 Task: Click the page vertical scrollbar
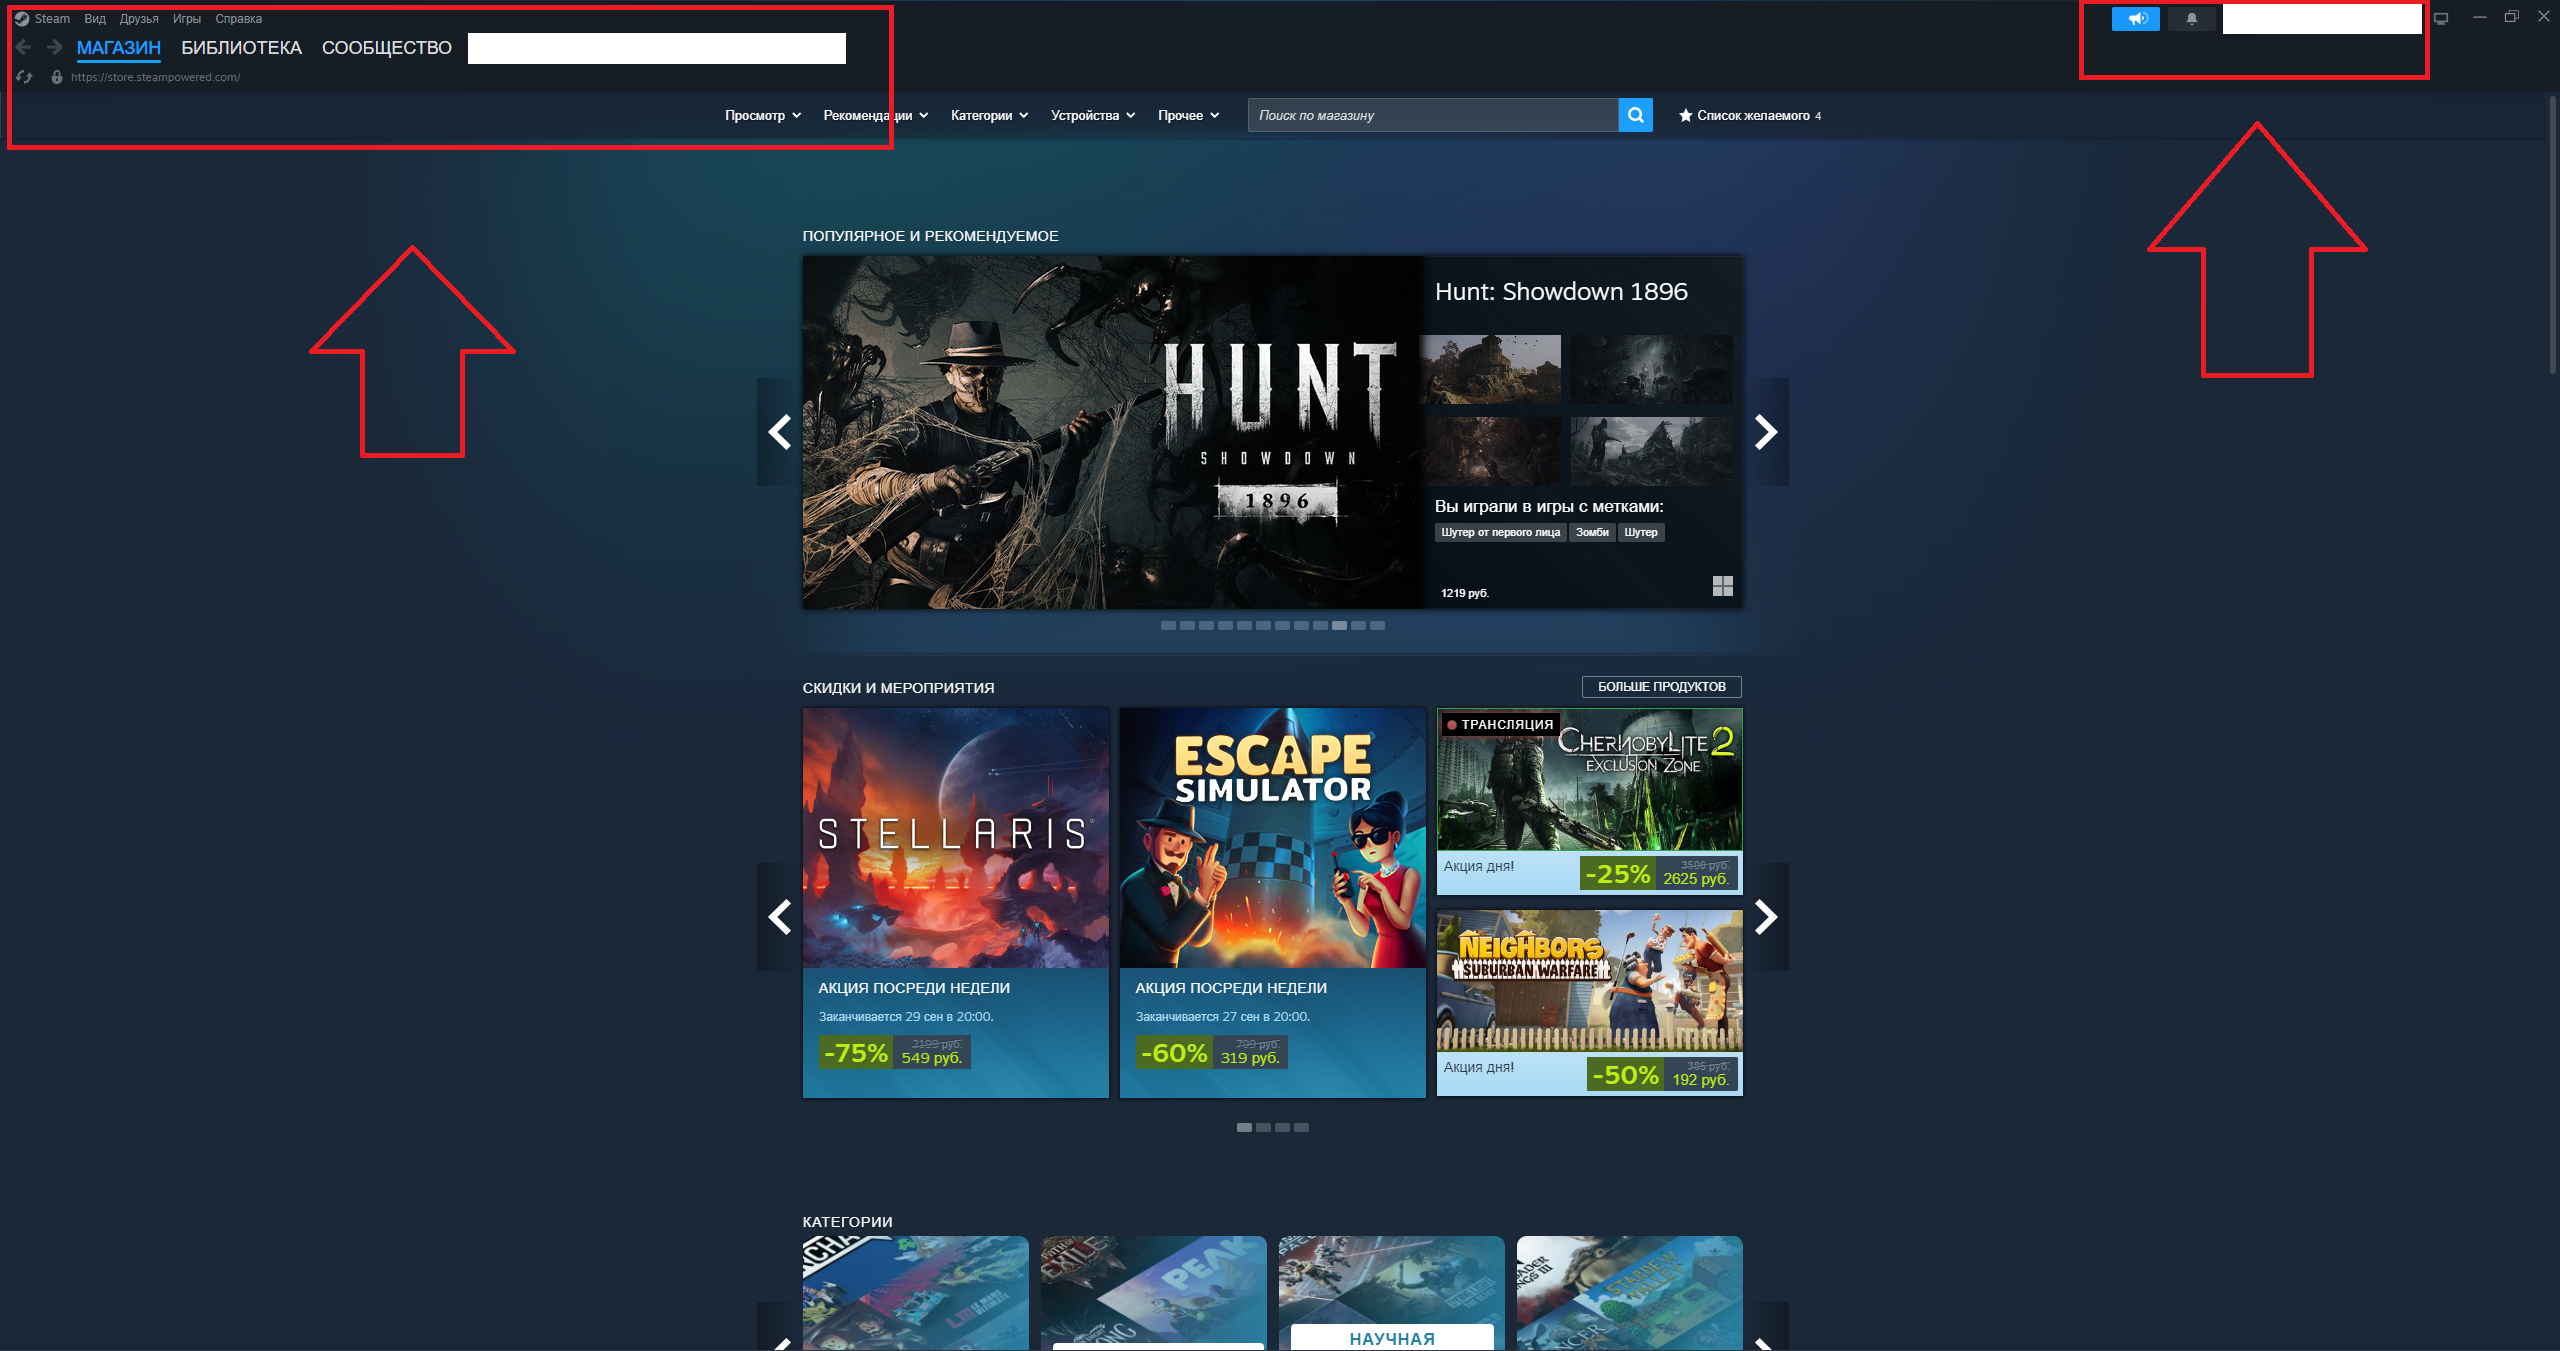click(2552, 235)
